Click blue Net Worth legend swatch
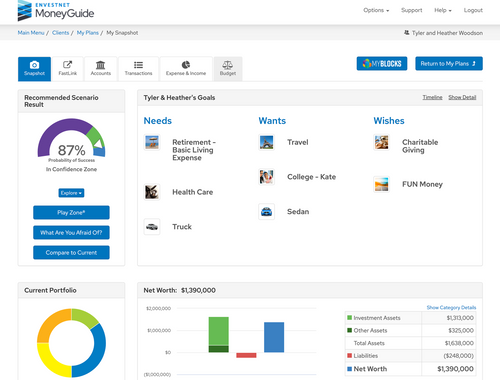Image resolution: width=500 pixels, height=380 pixels. 349,369
